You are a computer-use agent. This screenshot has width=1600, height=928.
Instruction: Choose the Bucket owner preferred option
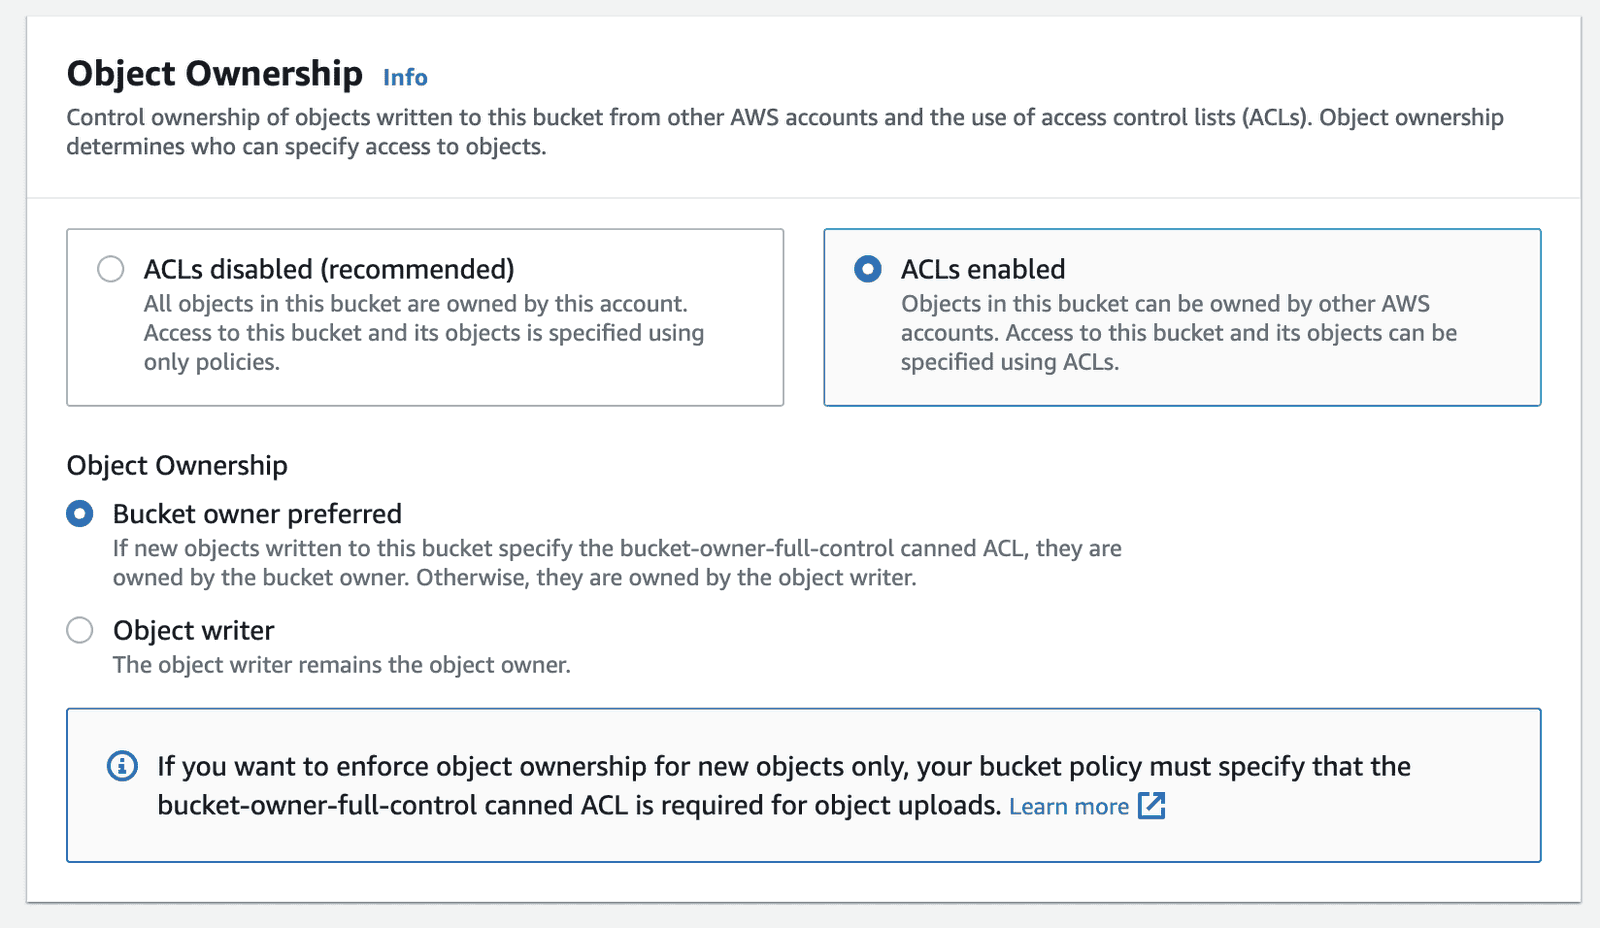point(79,513)
